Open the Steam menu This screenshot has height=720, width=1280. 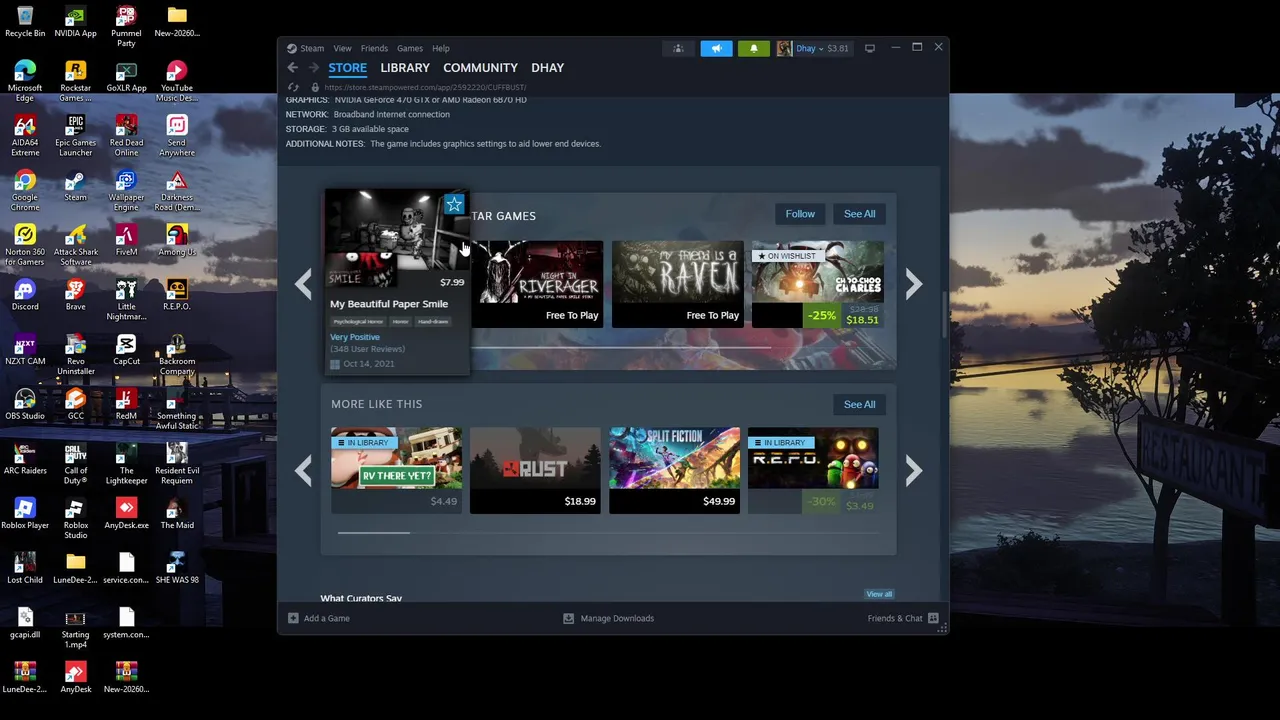pyautogui.click(x=312, y=48)
